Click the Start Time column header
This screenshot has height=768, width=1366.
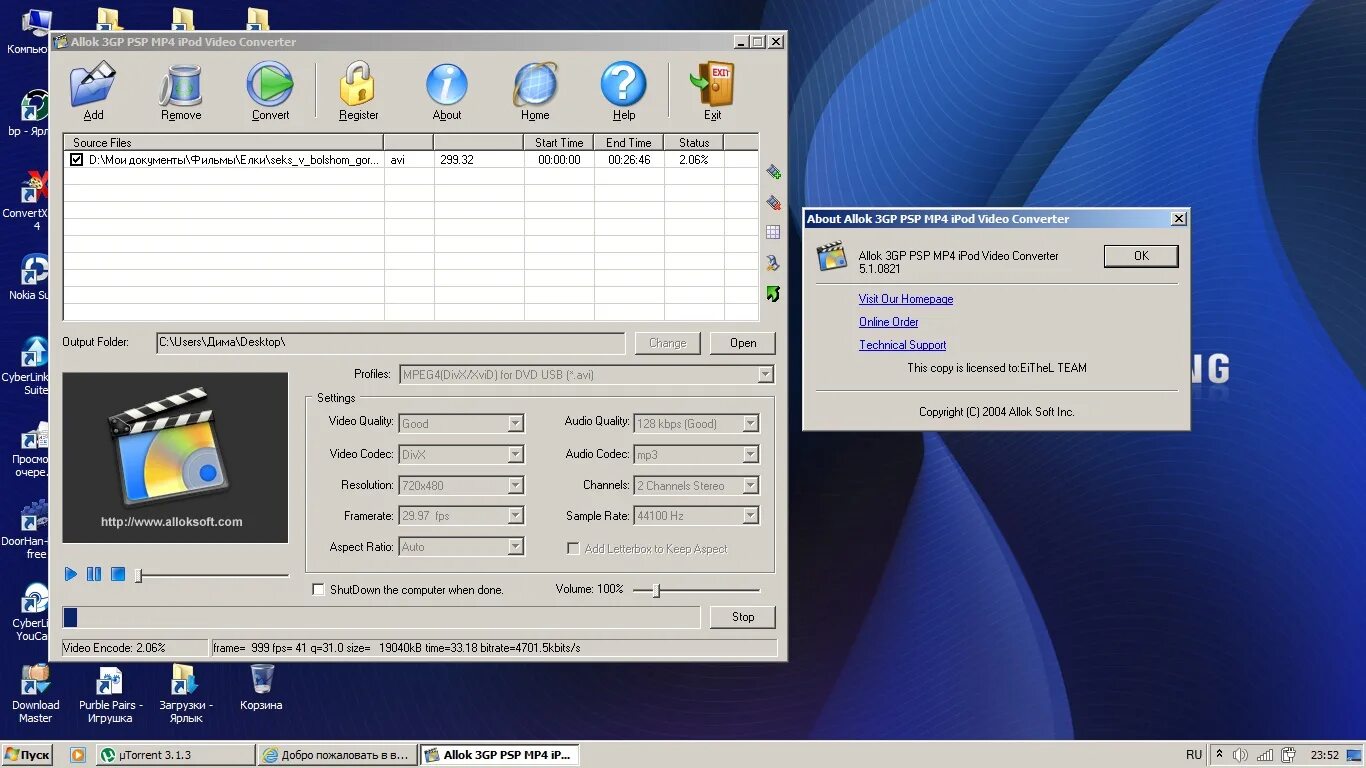[x=559, y=142]
